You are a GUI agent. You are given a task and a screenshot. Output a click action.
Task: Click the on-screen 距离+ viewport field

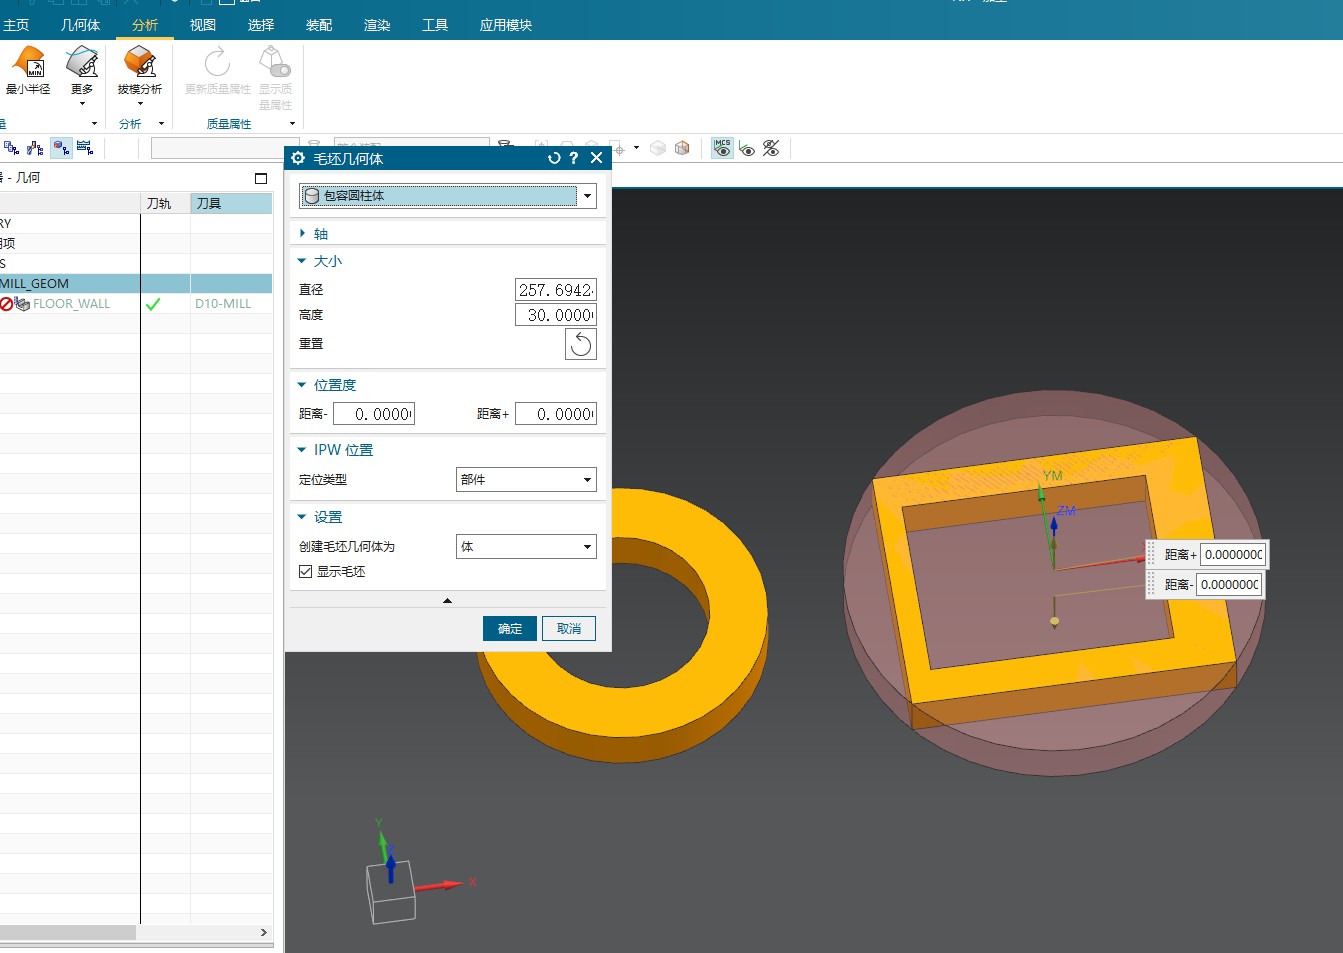click(x=1232, y=555)
